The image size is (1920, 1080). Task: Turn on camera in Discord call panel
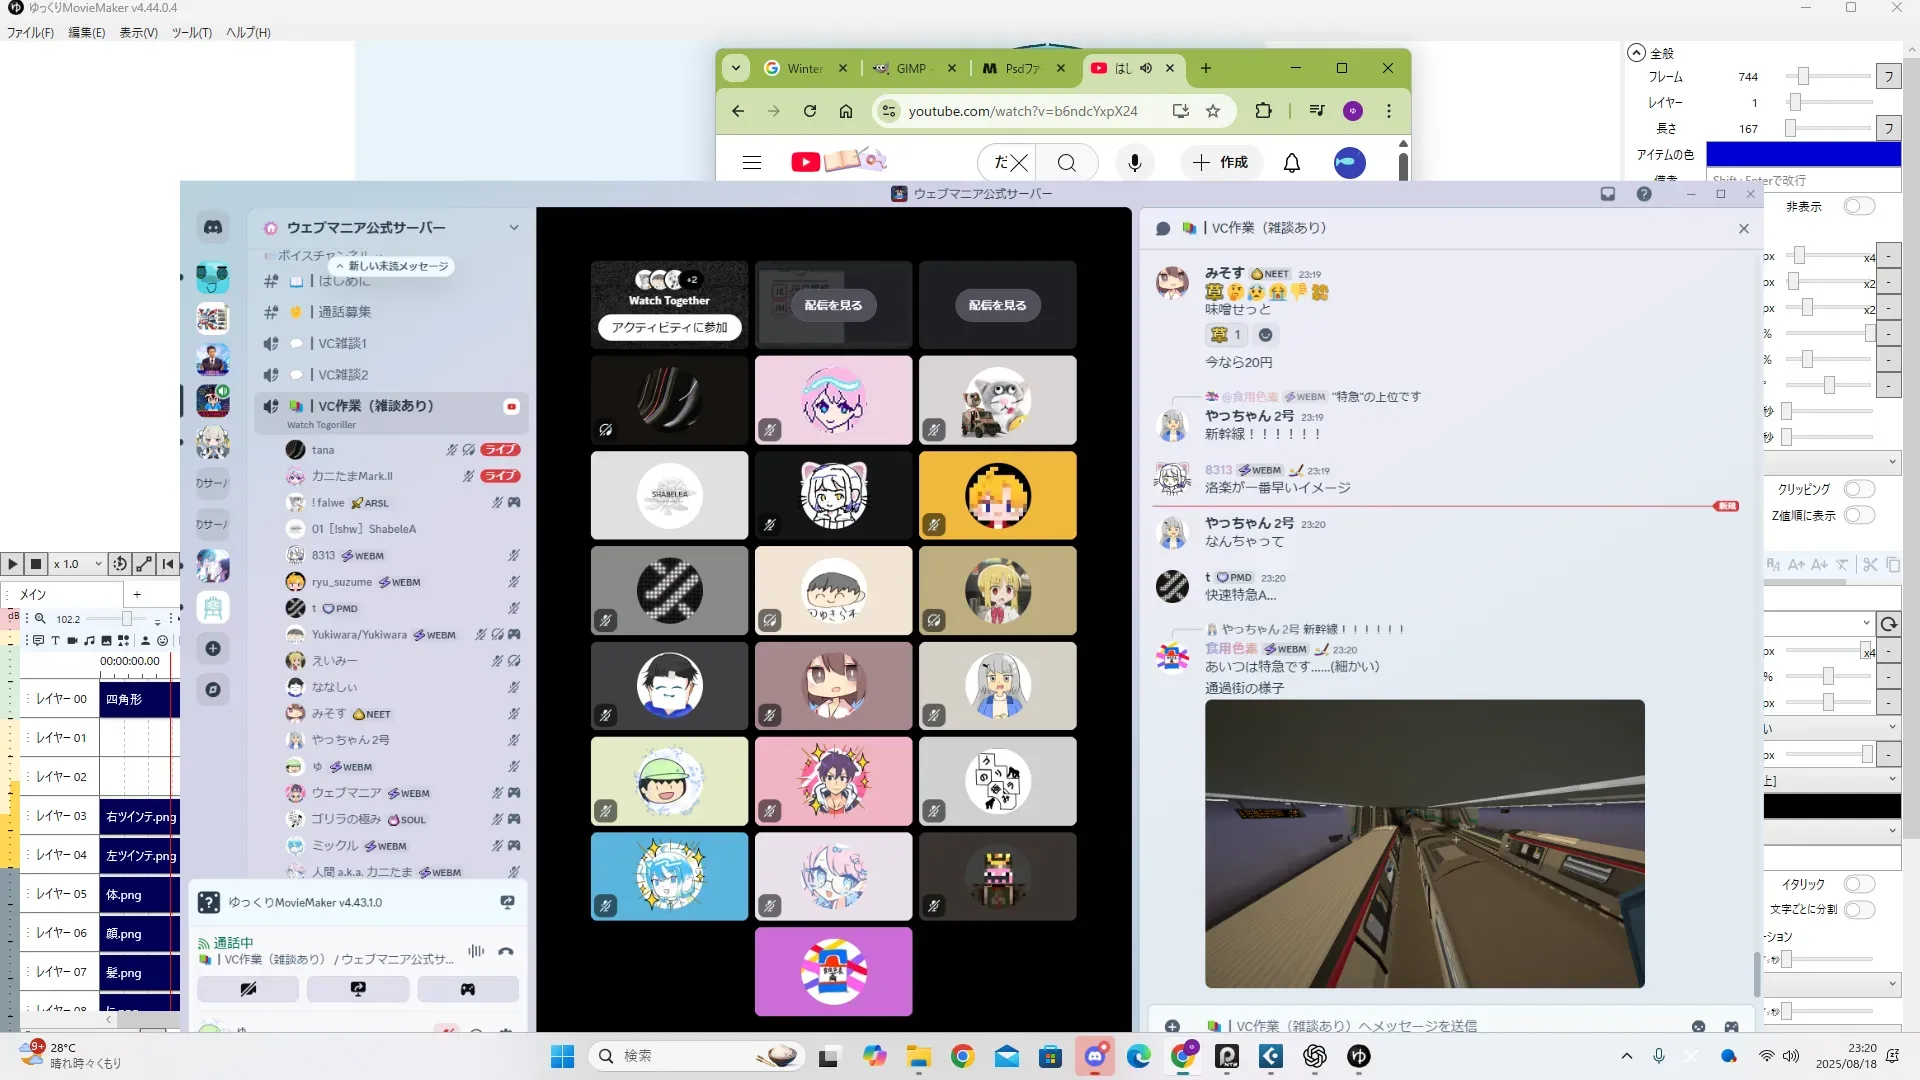tap(248, 989)
